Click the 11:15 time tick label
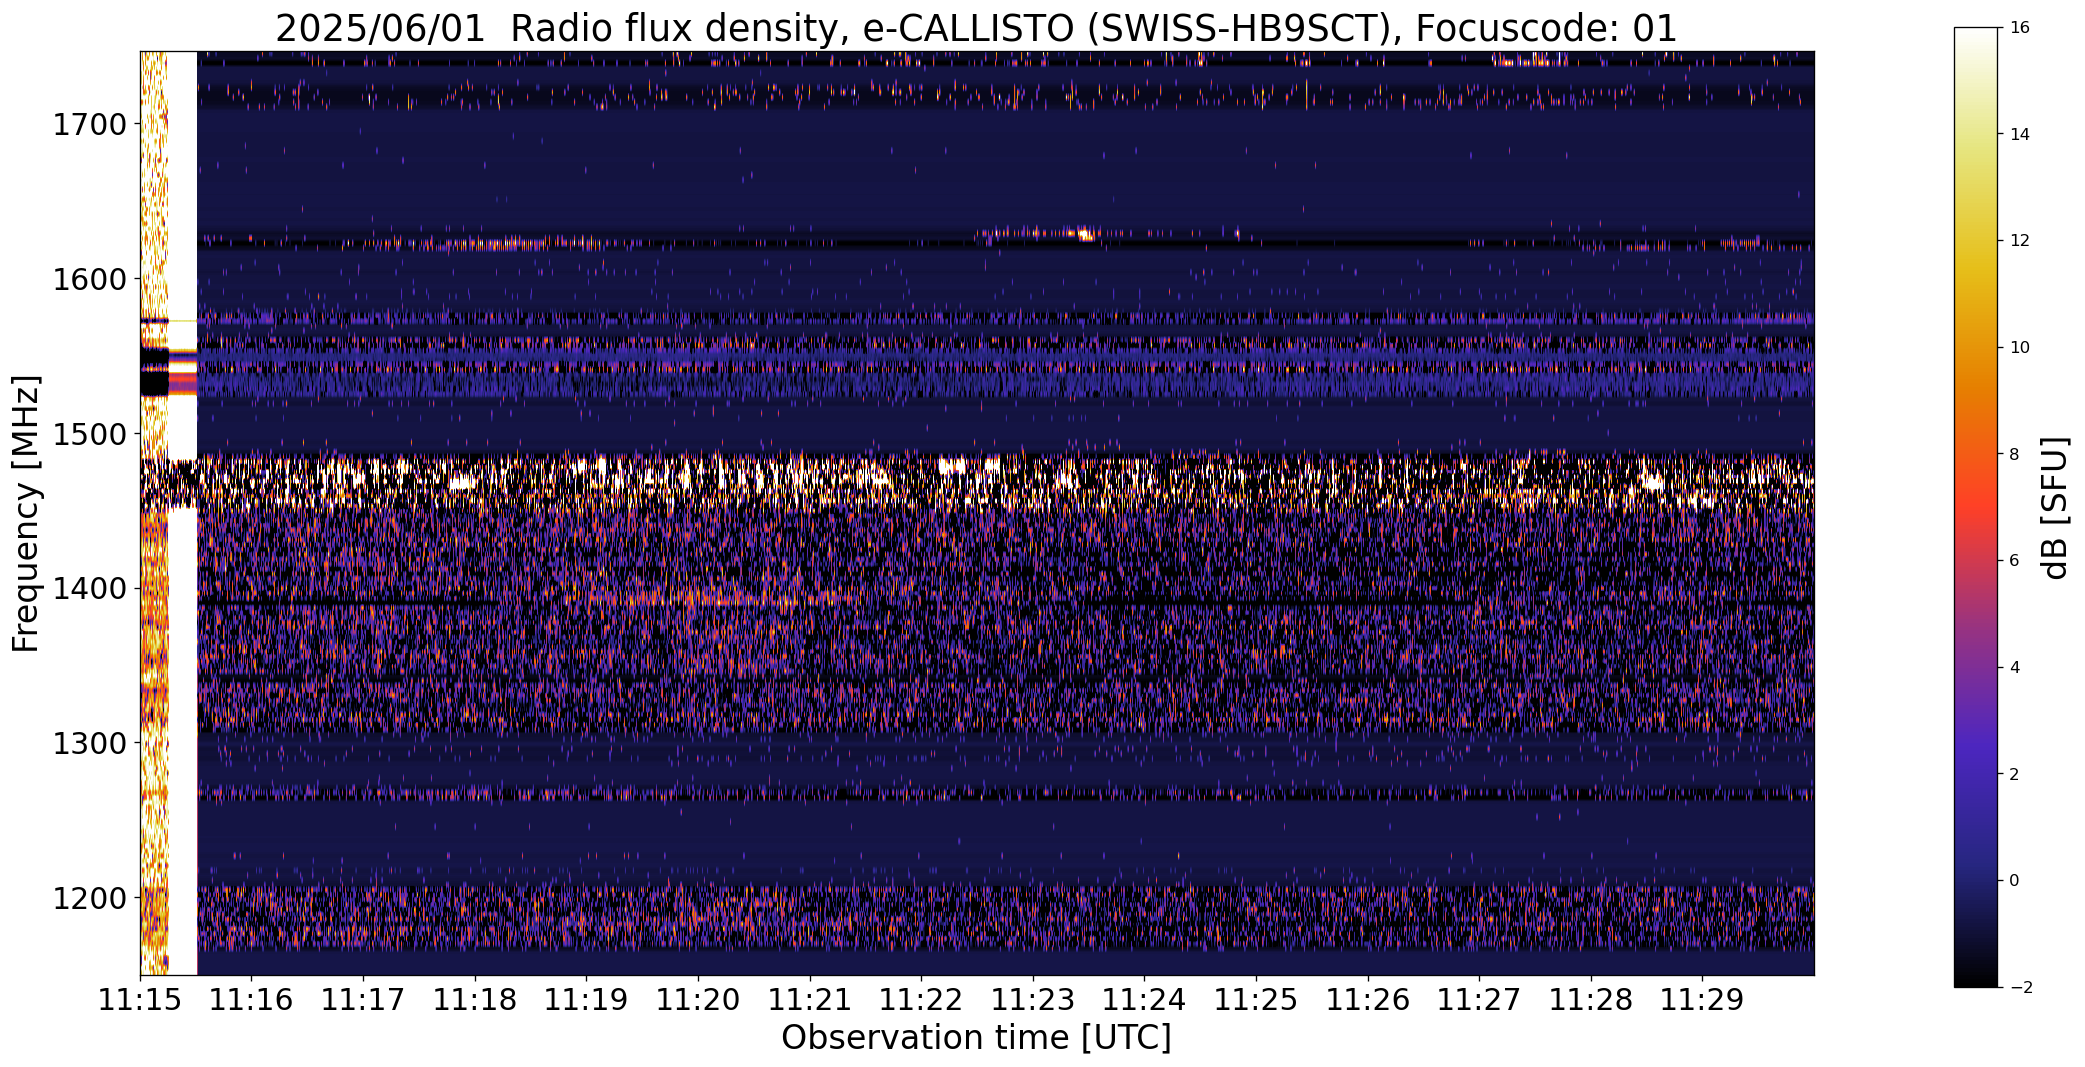This screenshot has height=1067, width=2085. point(140,999)
